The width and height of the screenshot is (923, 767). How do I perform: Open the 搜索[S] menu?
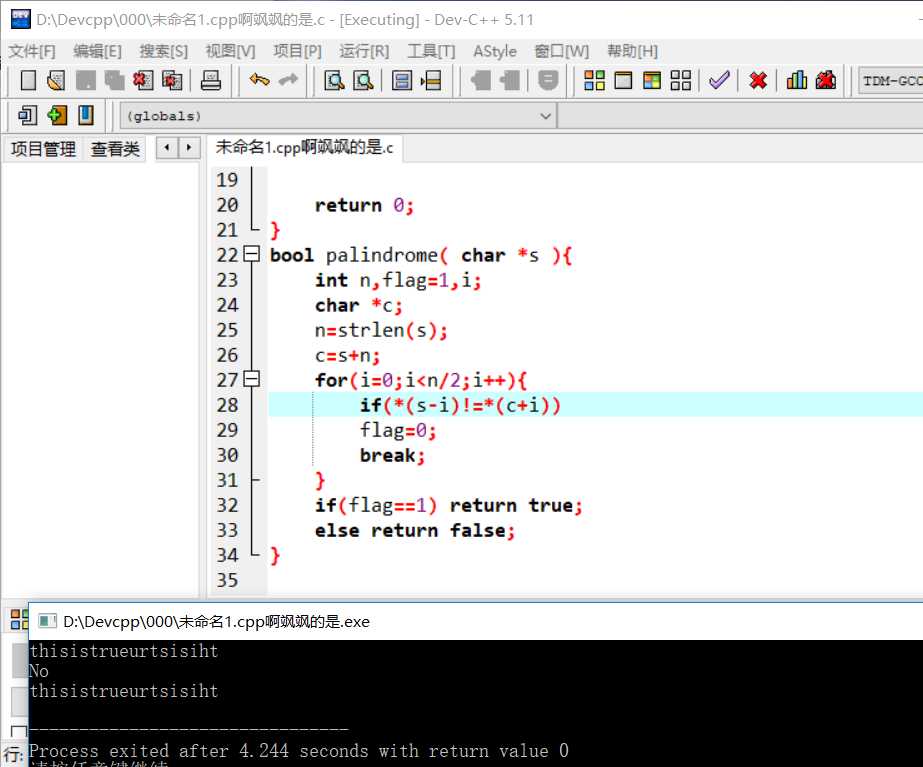pyautogui.click(x=164, y=51)
